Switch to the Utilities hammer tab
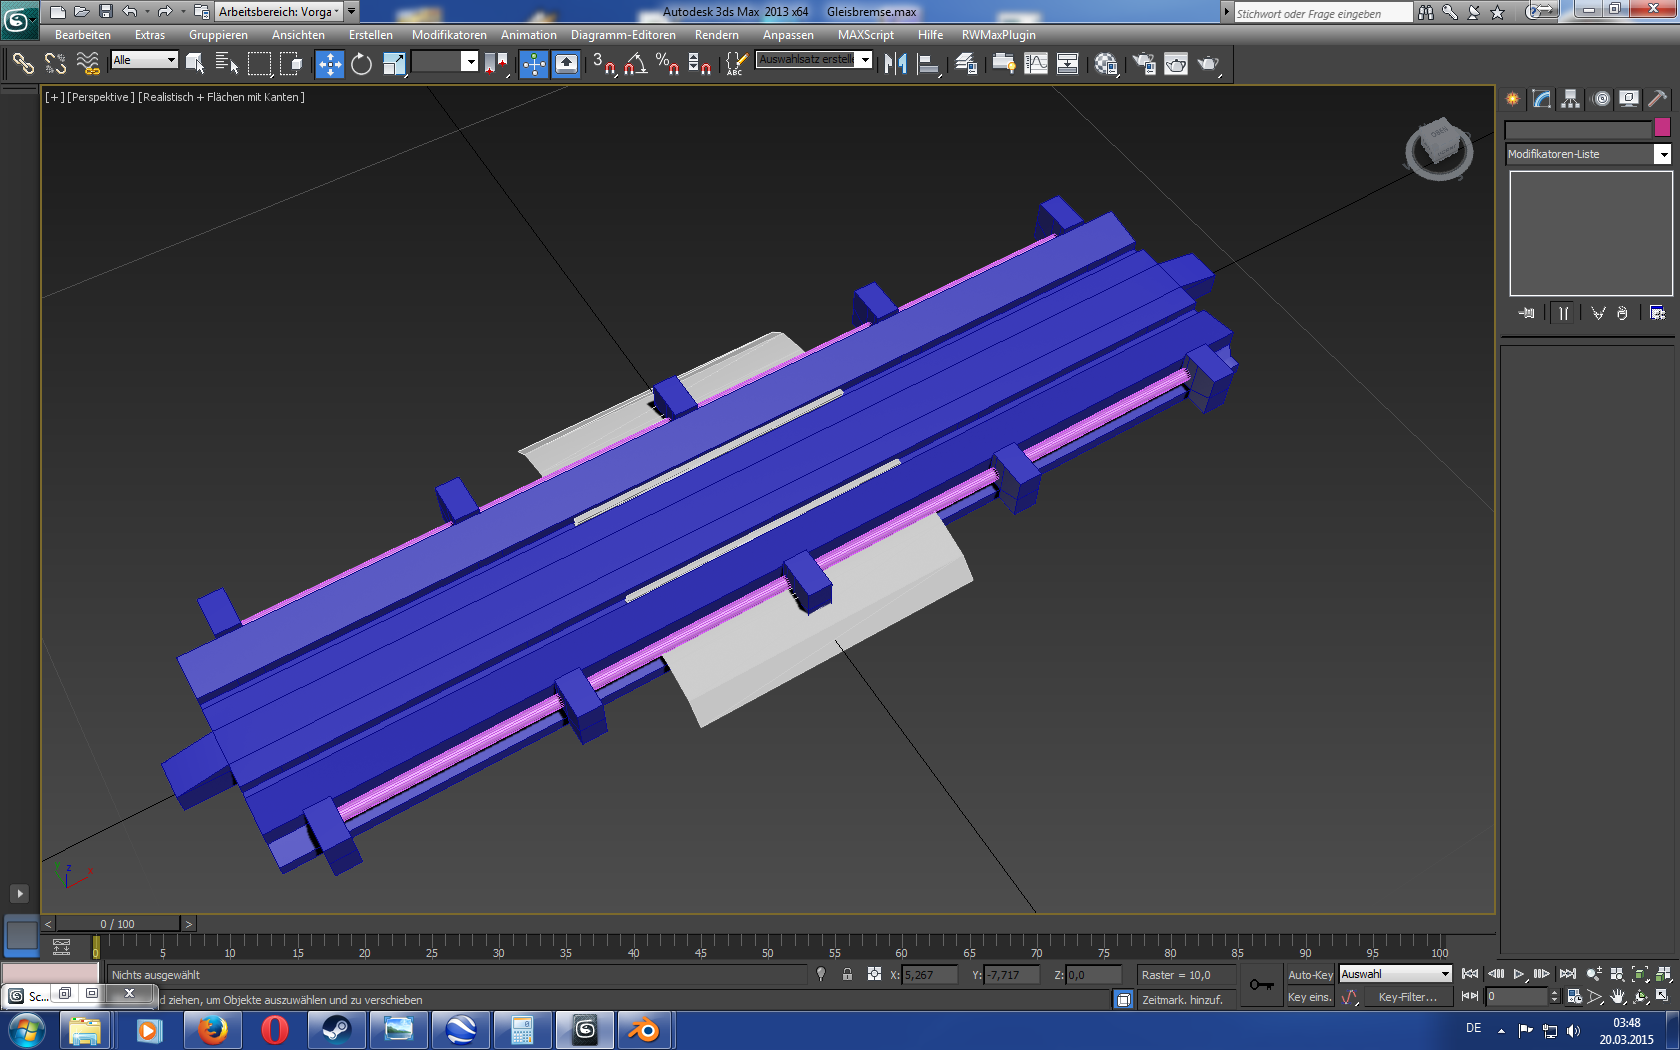Image resolution: width=1680 pixels, height=1050 pixels. 1657,99
